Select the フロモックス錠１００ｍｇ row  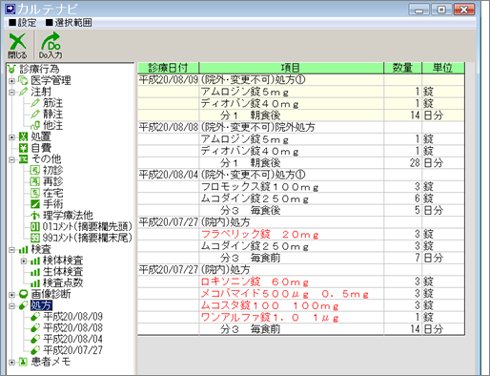pyautogui.click(x=301, y=187)
